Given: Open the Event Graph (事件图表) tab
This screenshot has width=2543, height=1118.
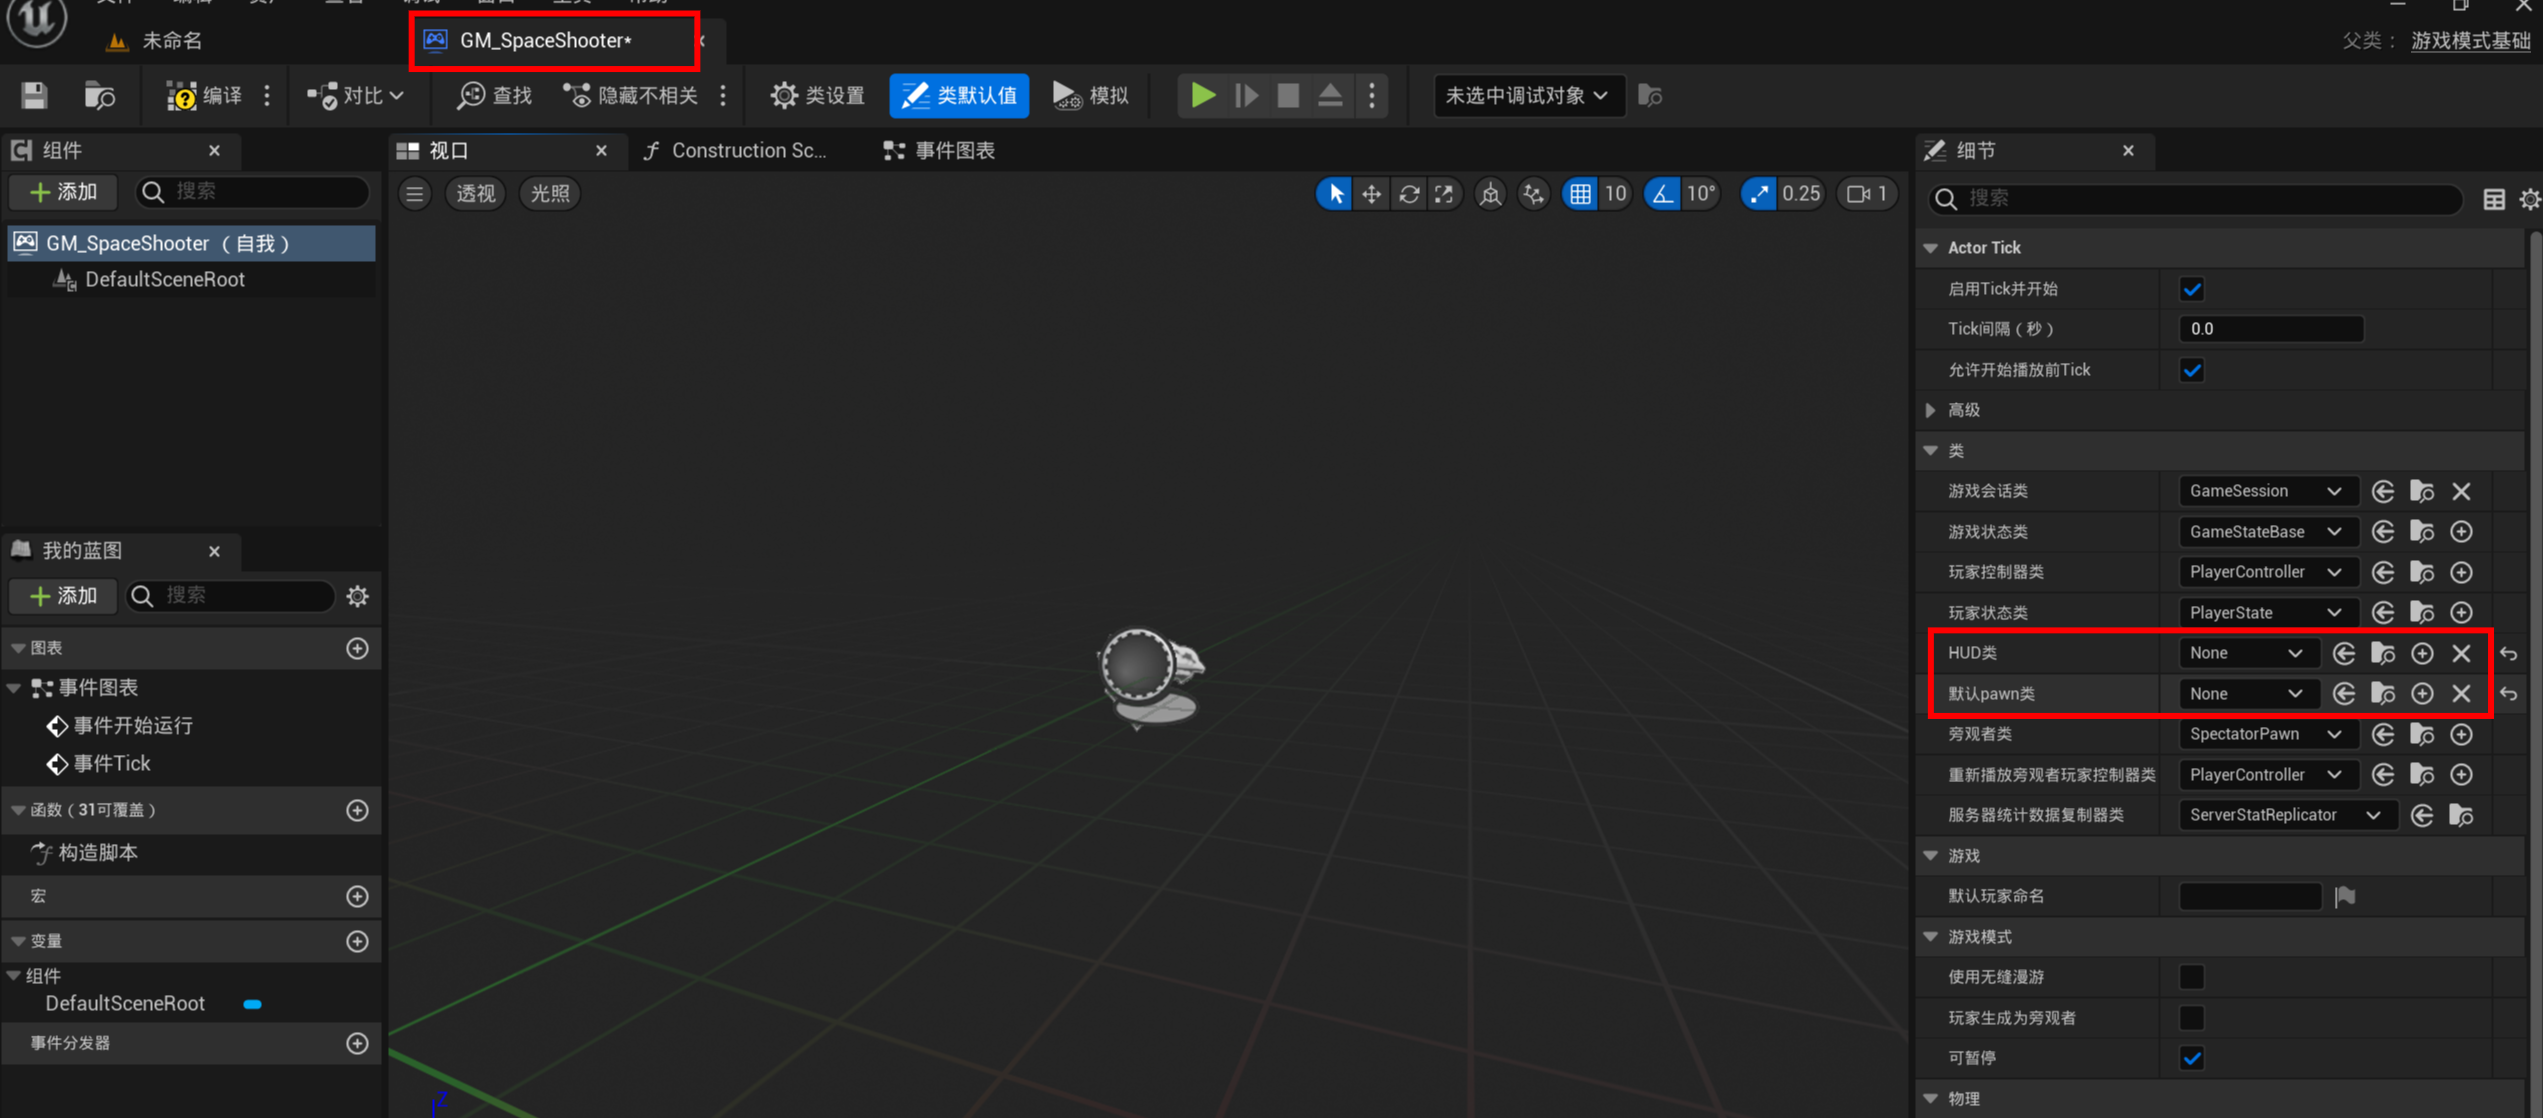Looking at the screenshot, I should (940, 150).
